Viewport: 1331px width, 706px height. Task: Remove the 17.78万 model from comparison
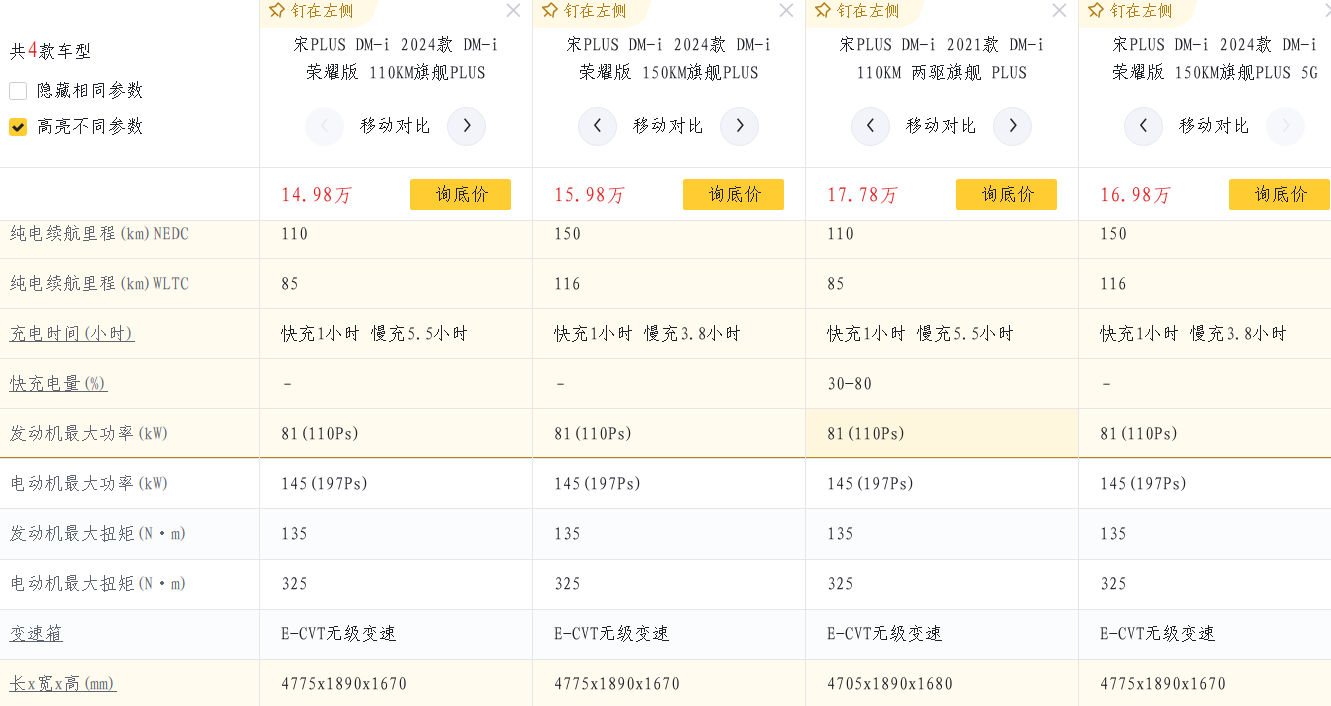(1059, 11)
